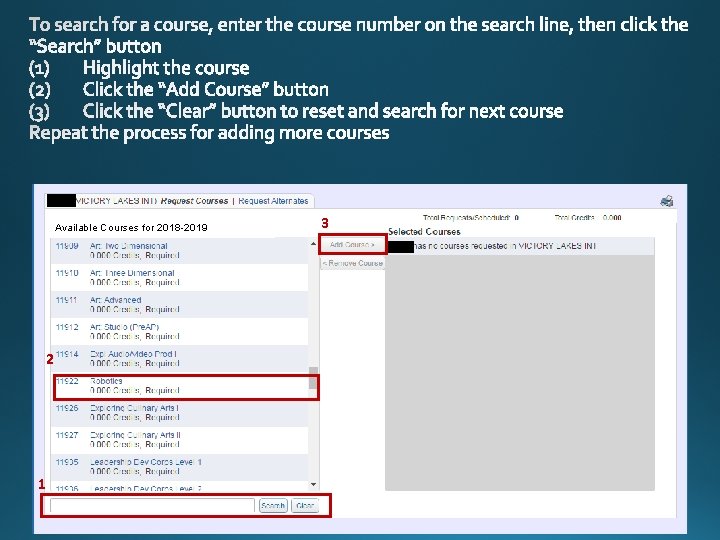Image resolution: width=720 pixels, height=540 pixels.
Task: Click the Add Course button
Action: (352, 245)
